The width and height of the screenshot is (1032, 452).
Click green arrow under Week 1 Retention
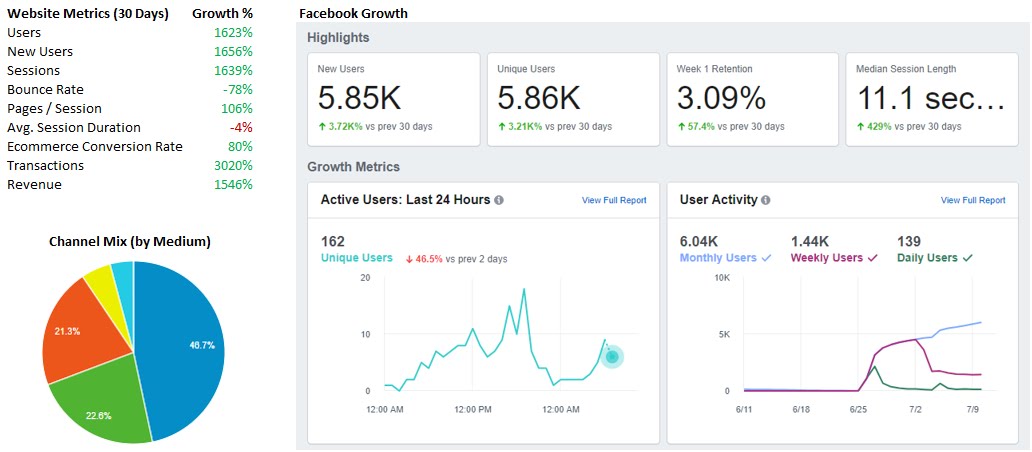[x=681, y=126]
